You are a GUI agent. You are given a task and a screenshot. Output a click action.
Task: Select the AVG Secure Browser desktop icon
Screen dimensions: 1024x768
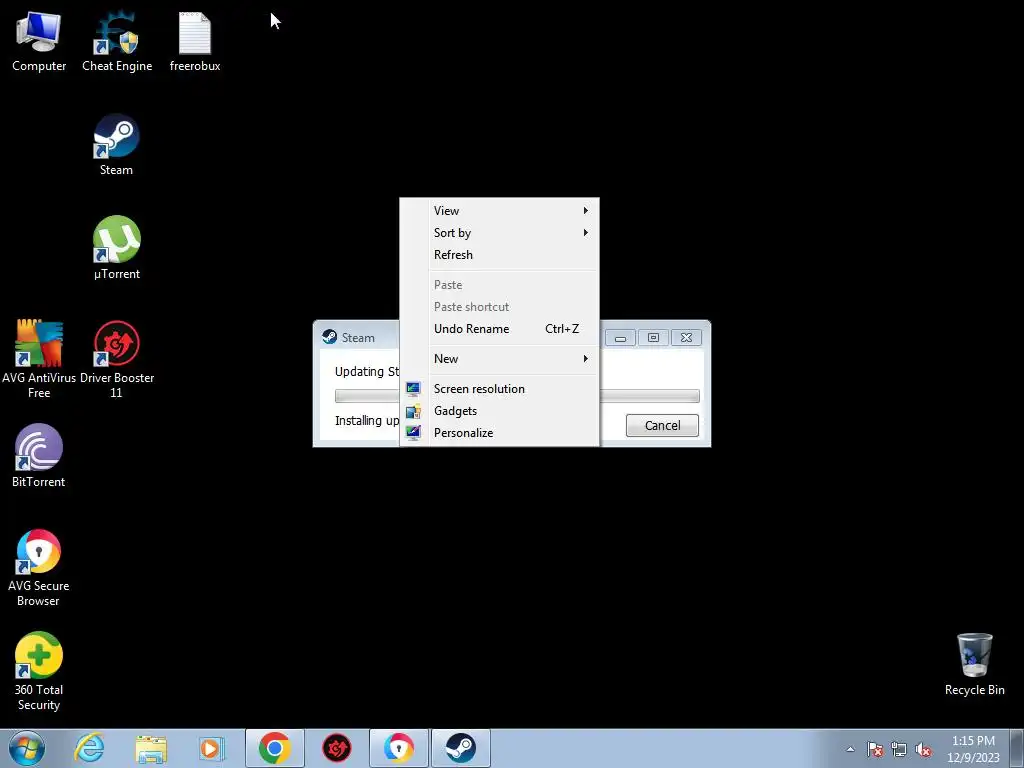click(x=39, y=568)
